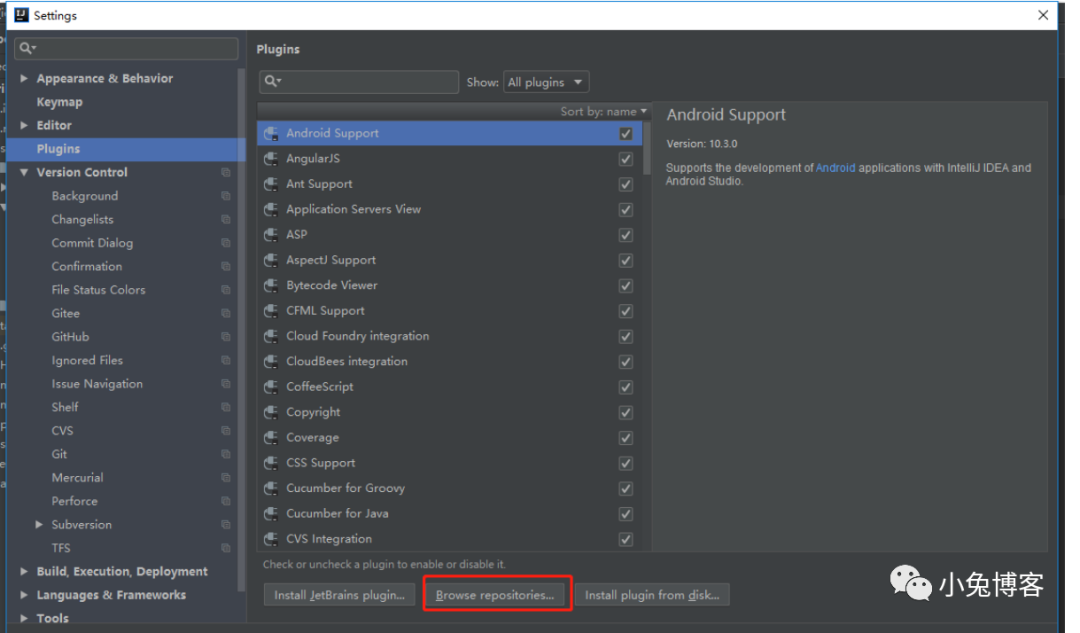
Task: Disable the Application Servers View checkbox
Action: [x=625, y=209]
